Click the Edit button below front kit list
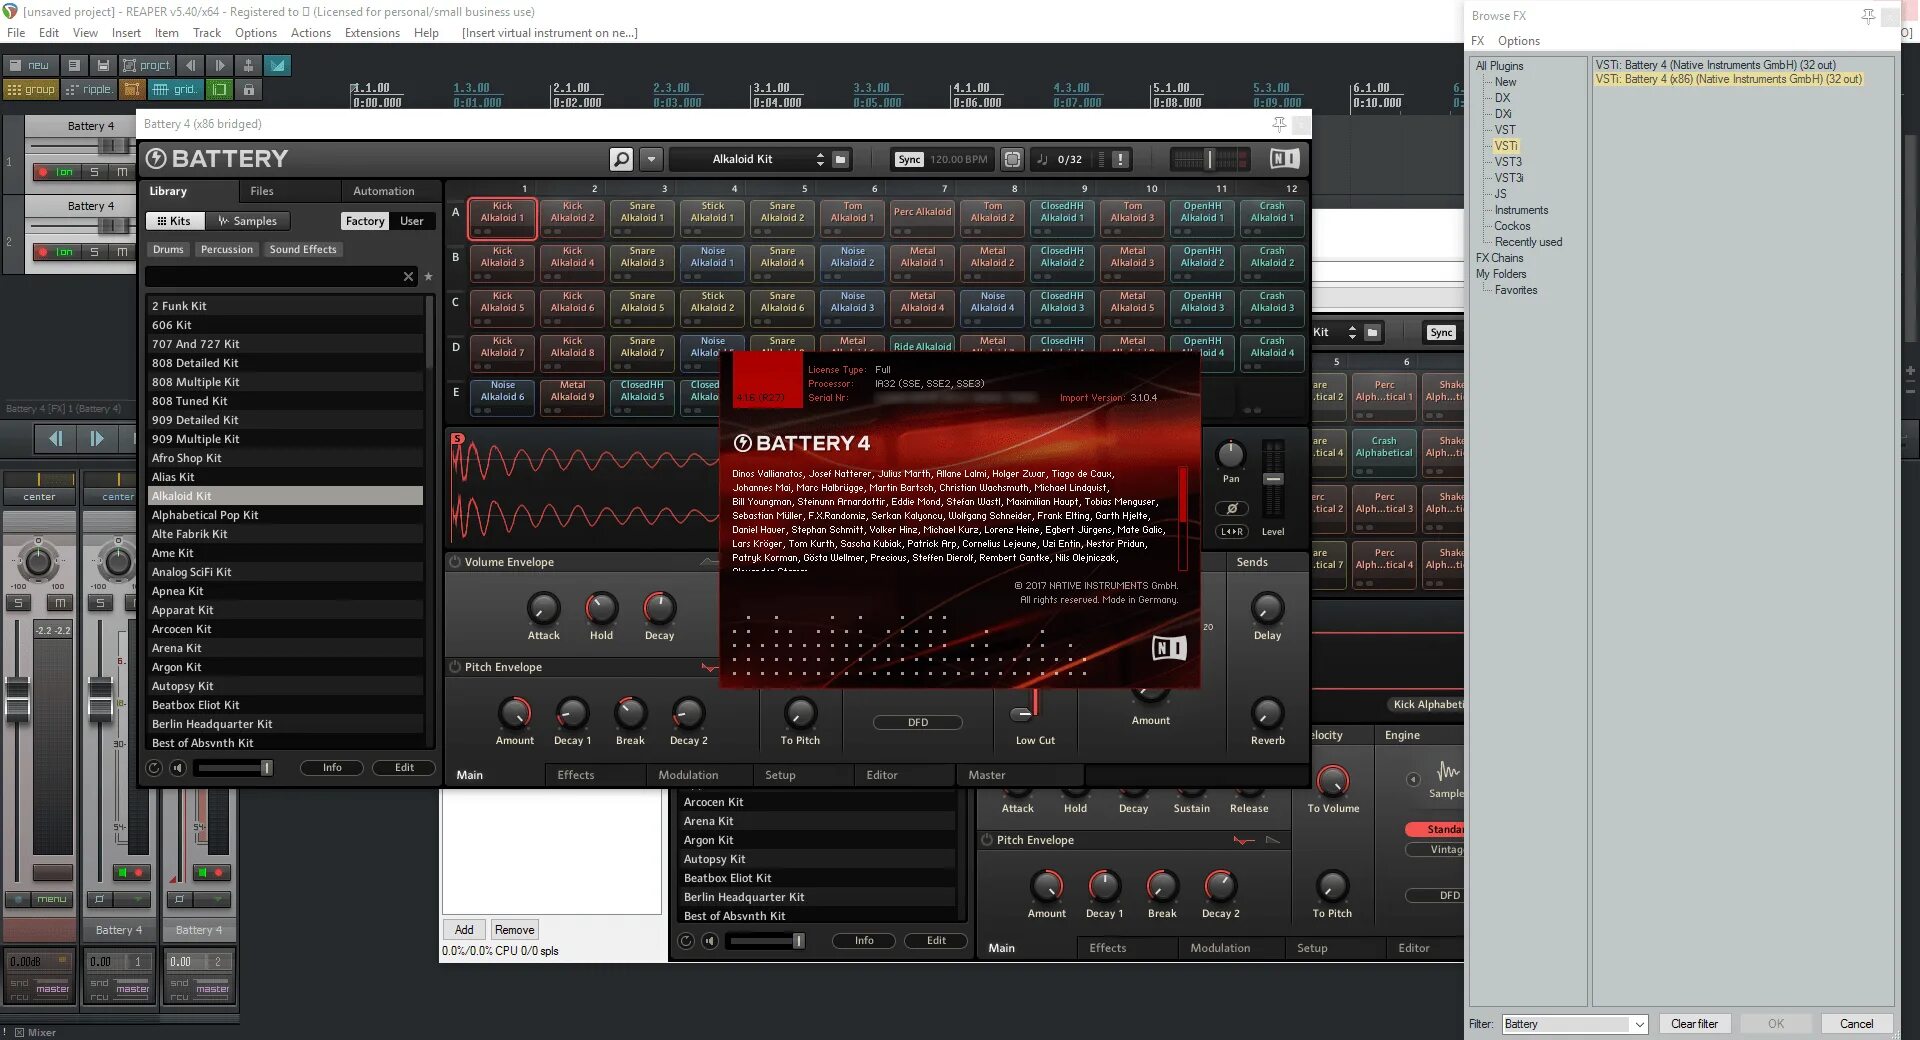 coord(404,768)
